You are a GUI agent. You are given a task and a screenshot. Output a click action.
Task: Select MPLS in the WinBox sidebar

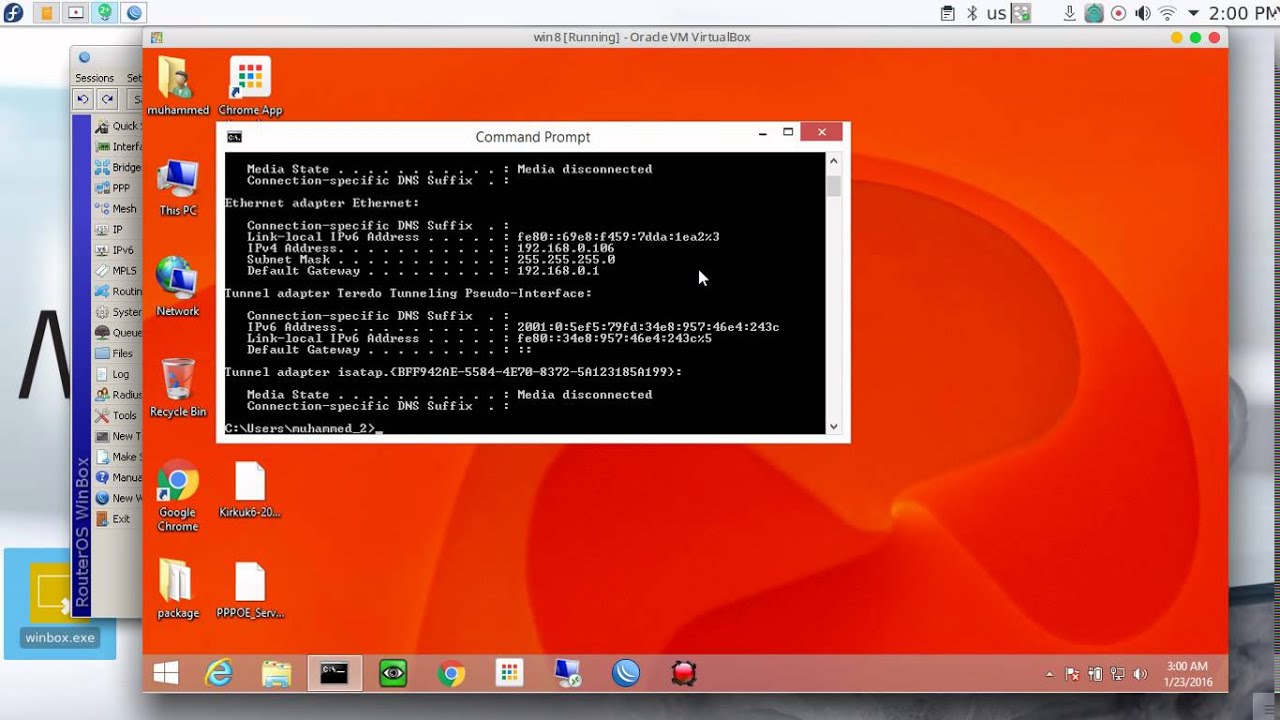(118, 271)
